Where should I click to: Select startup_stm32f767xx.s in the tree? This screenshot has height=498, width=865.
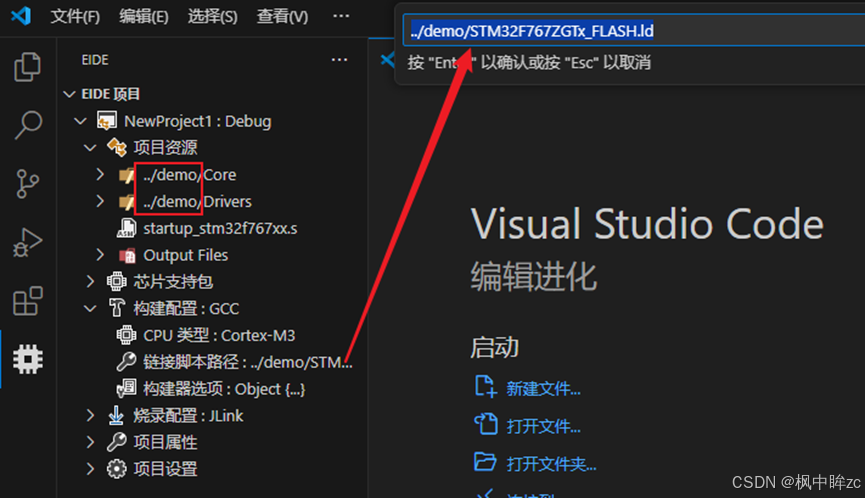[x=220, y=228]
